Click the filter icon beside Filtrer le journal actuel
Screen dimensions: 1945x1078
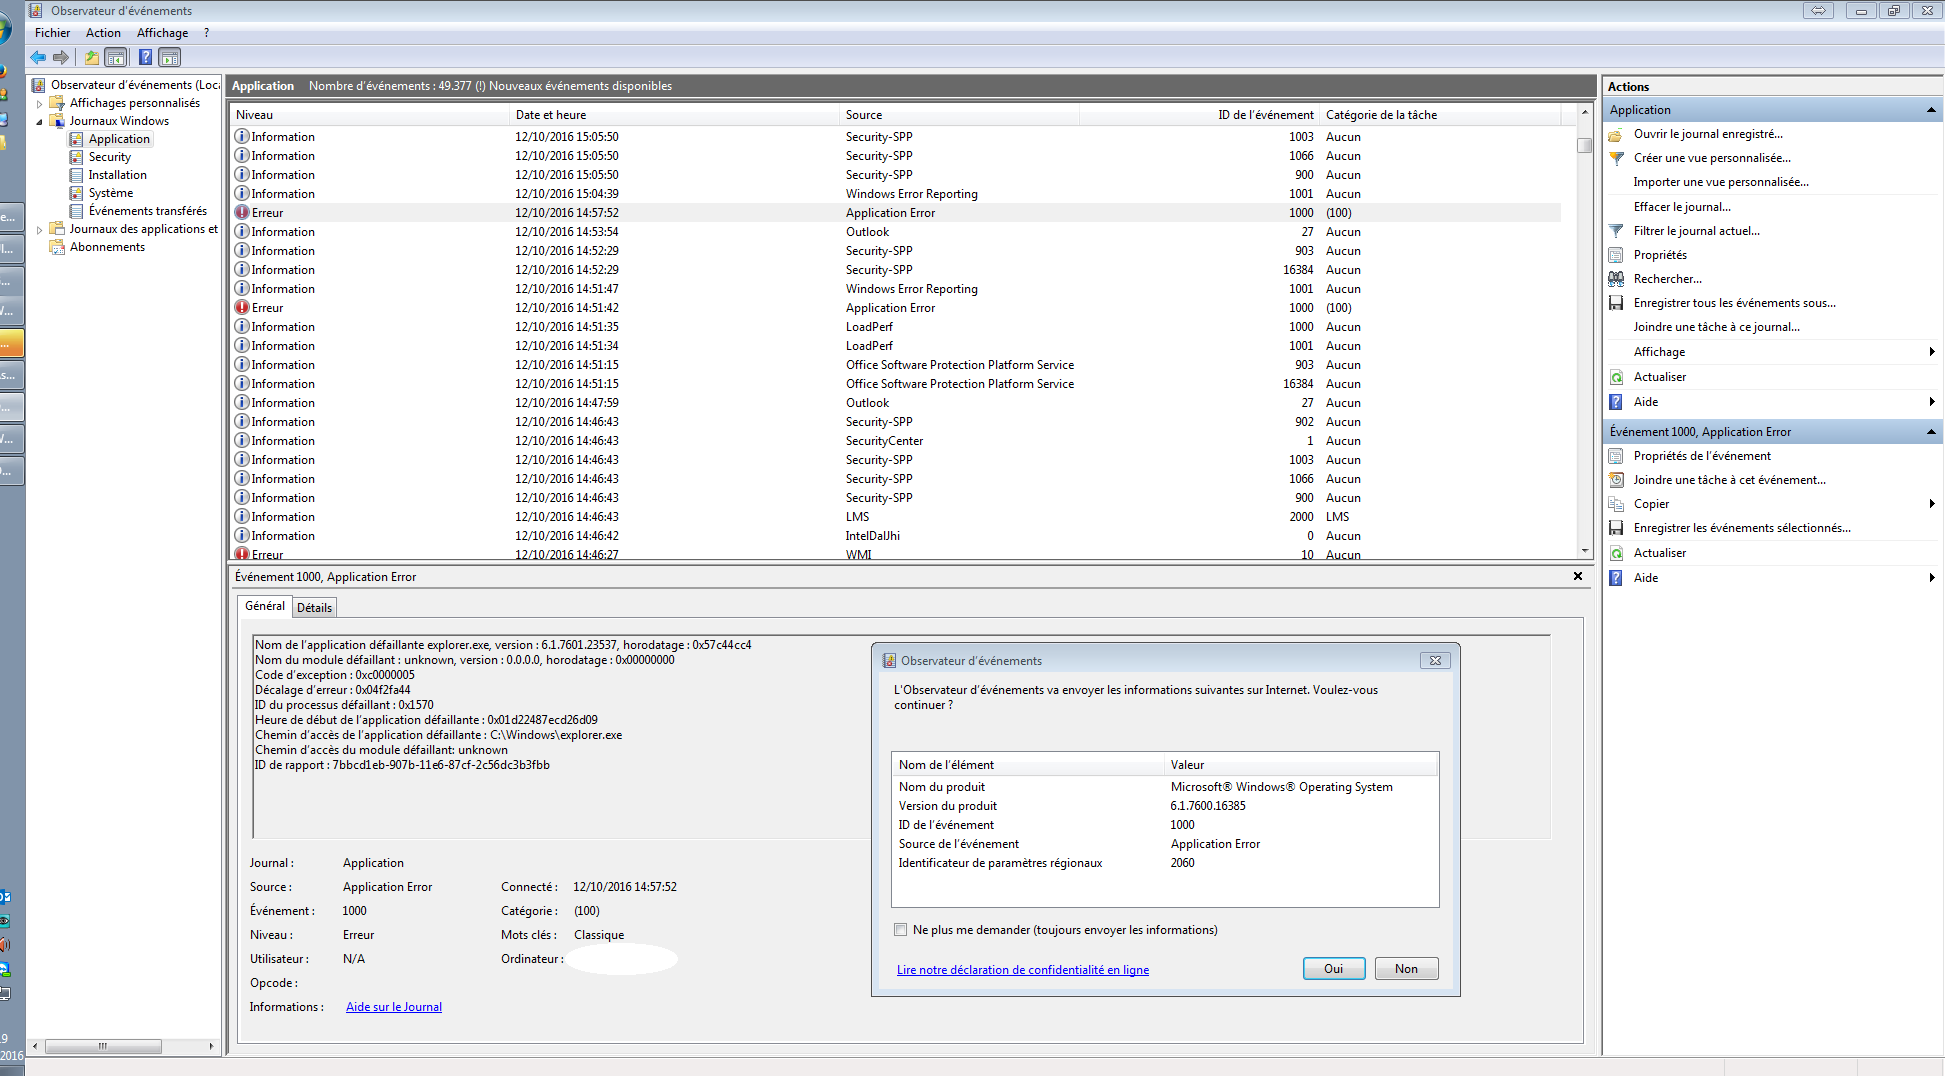[1616, 230]
